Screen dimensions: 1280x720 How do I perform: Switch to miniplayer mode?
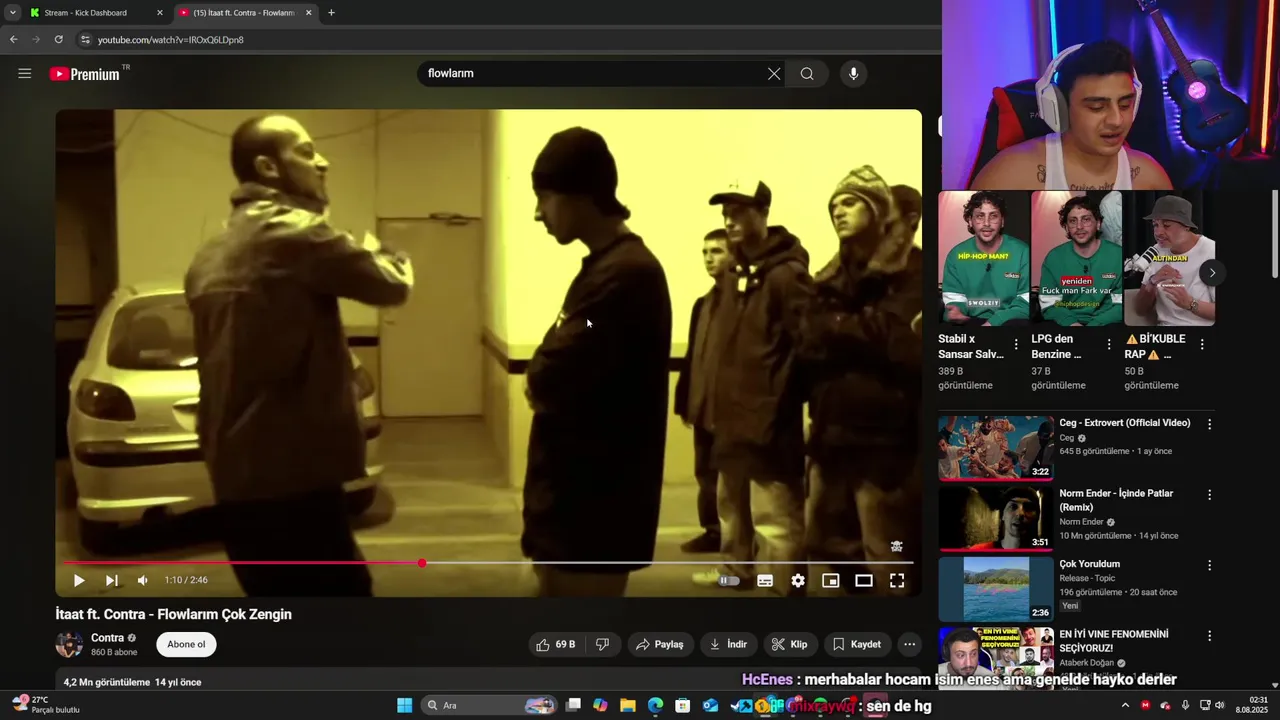point(831,580)
